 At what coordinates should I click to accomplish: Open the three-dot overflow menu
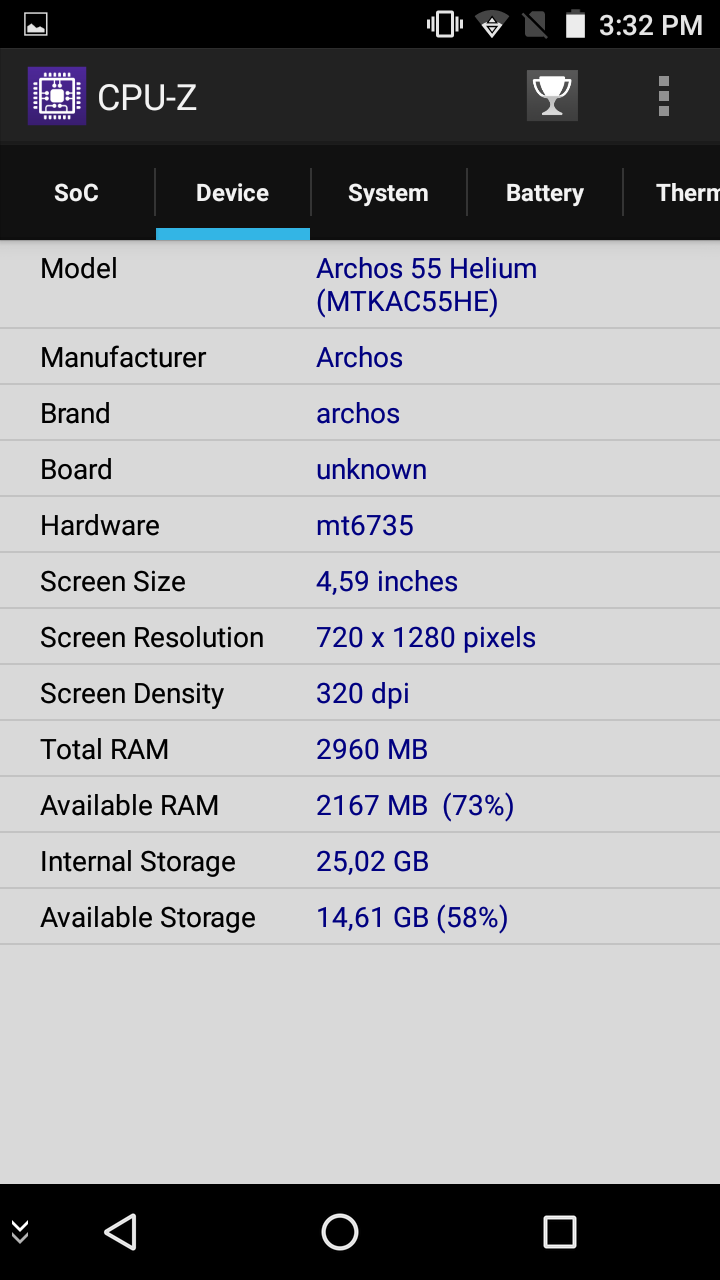click(664, 96)
